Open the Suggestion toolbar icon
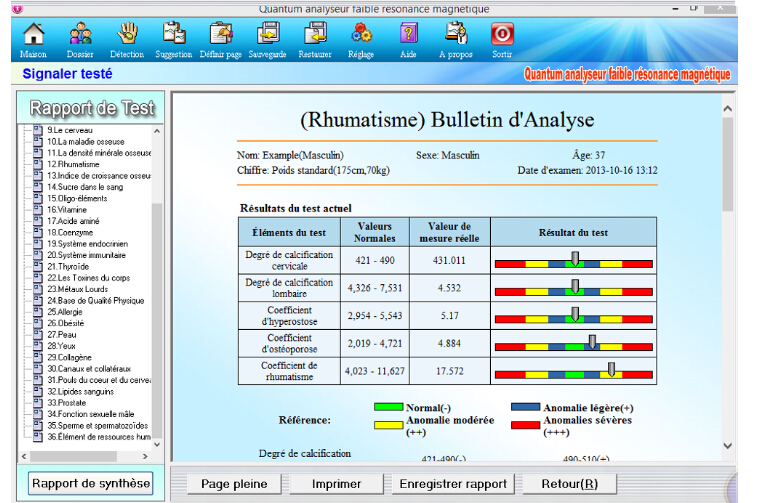Image resolution: width=758 pixels, height=503 pixels. click(x=174, y=40)
